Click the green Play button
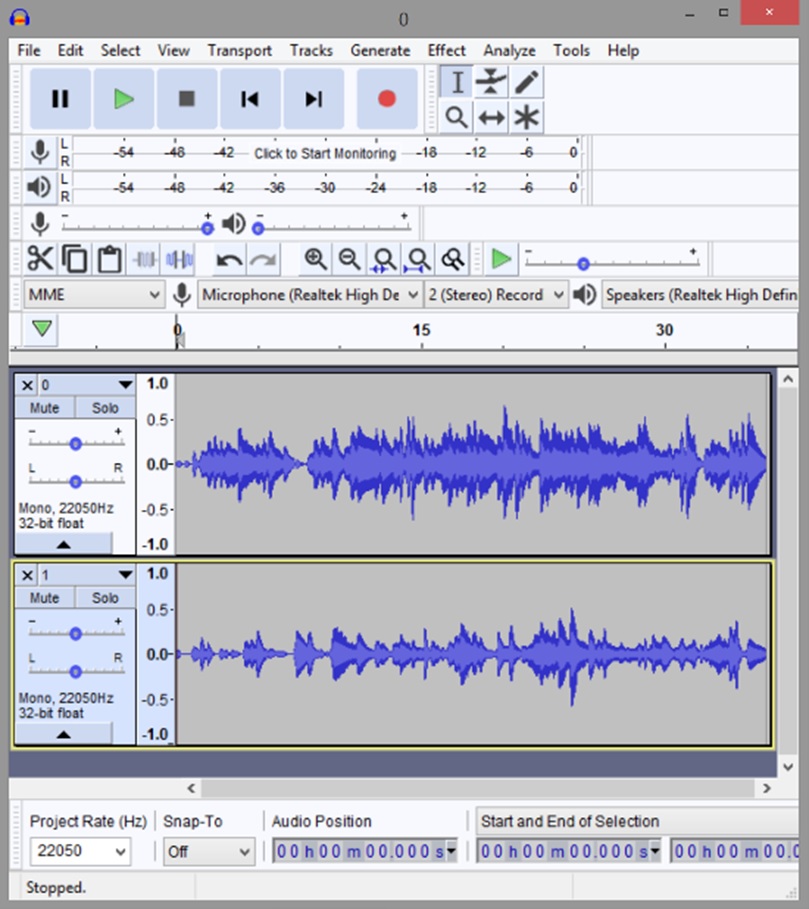 (124, 98)
